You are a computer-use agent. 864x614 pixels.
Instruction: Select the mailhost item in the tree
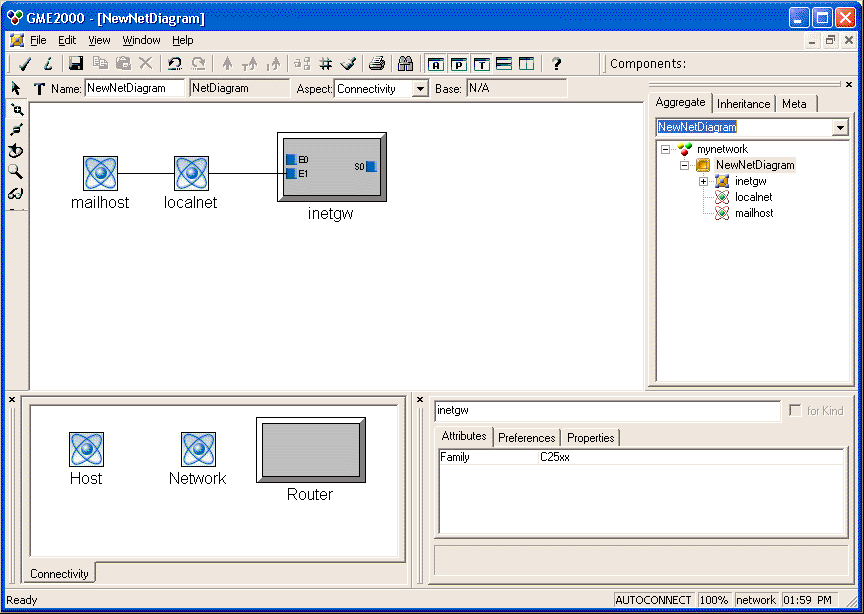pyautogui.click(x=754, y=213)
